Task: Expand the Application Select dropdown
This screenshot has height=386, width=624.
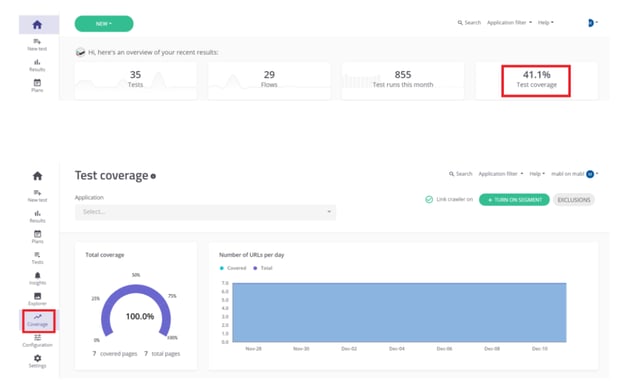Action: [x=205, y=212]
